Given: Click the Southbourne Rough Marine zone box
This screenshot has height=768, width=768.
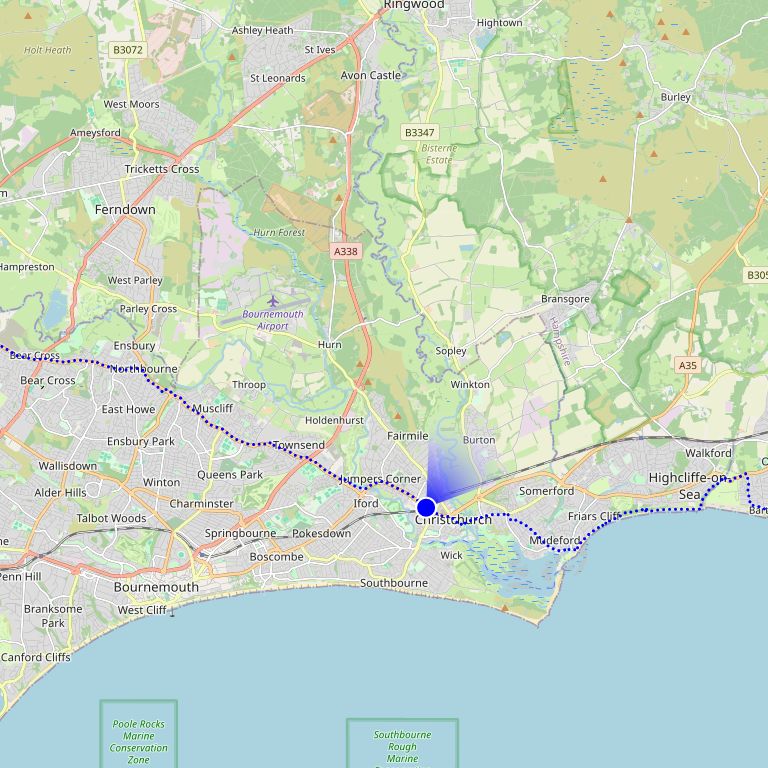Looking at the screenshot, I should point(403,744).
